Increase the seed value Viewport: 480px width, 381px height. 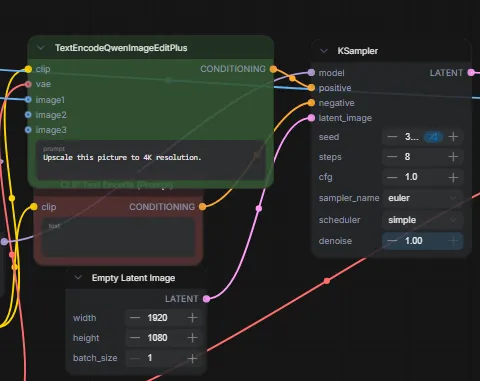(453, 137)
